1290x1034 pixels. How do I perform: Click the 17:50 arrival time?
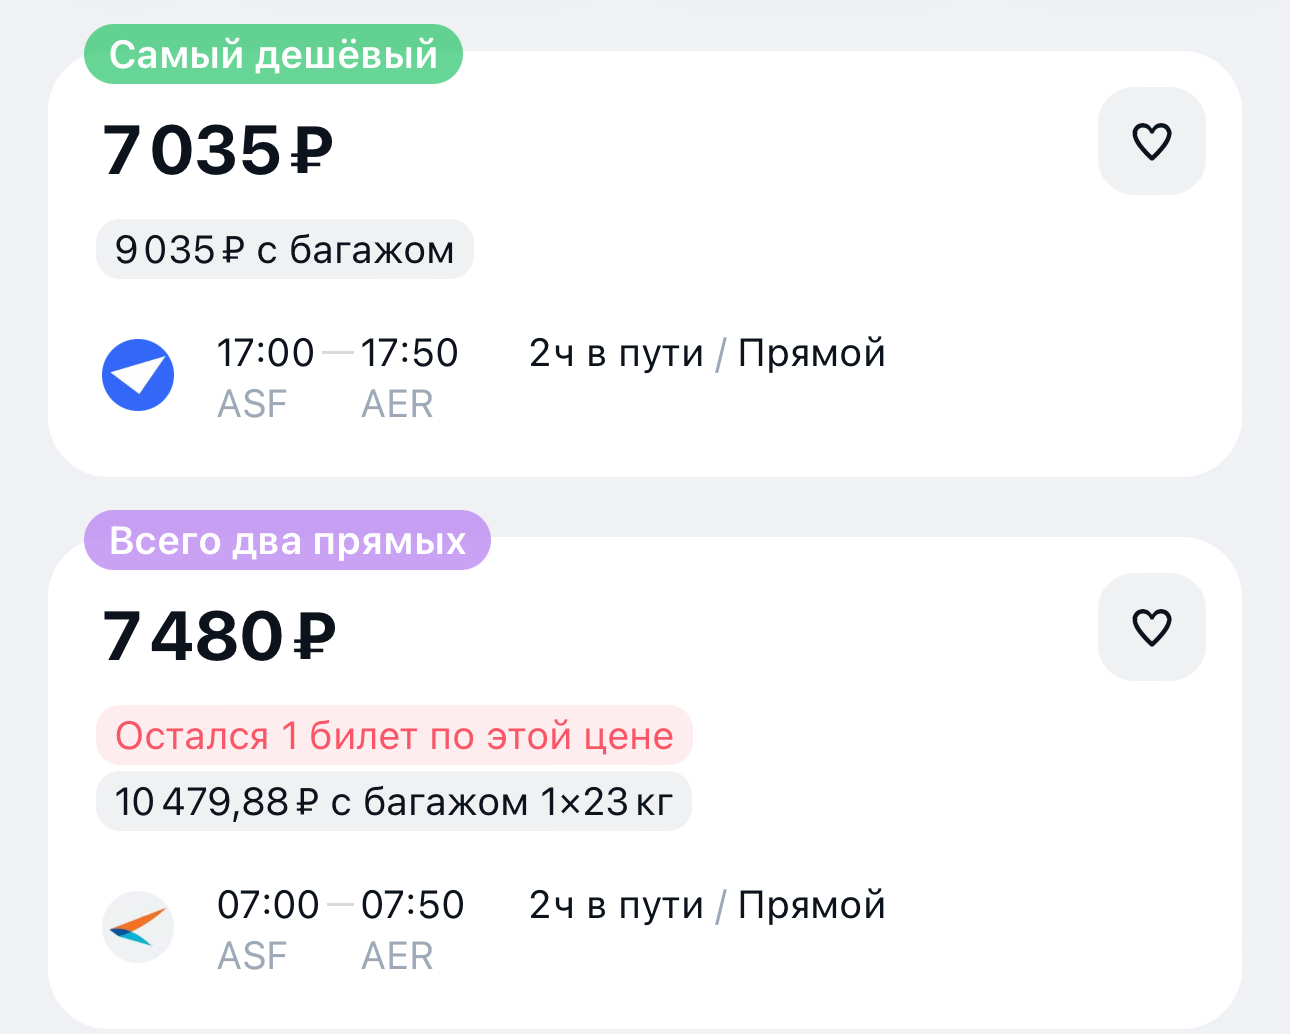point(409,353)
